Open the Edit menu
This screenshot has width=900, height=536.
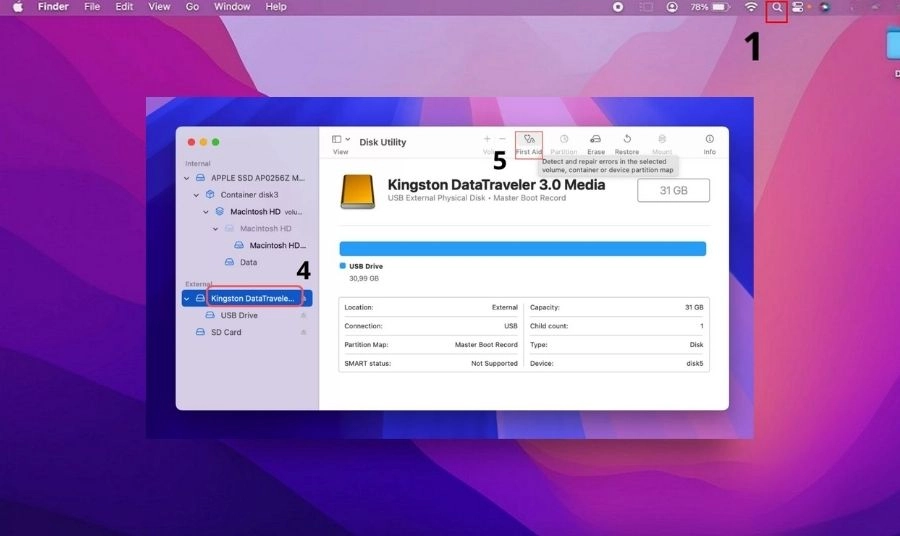(x=124, y=7)
